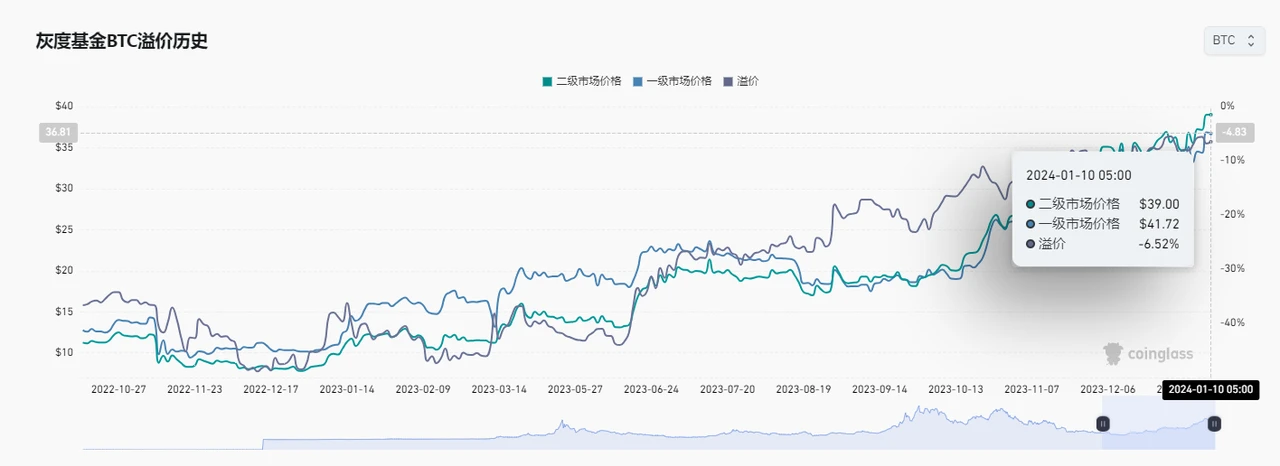Click the green 二级市场价格 legend square

point(547,81)
